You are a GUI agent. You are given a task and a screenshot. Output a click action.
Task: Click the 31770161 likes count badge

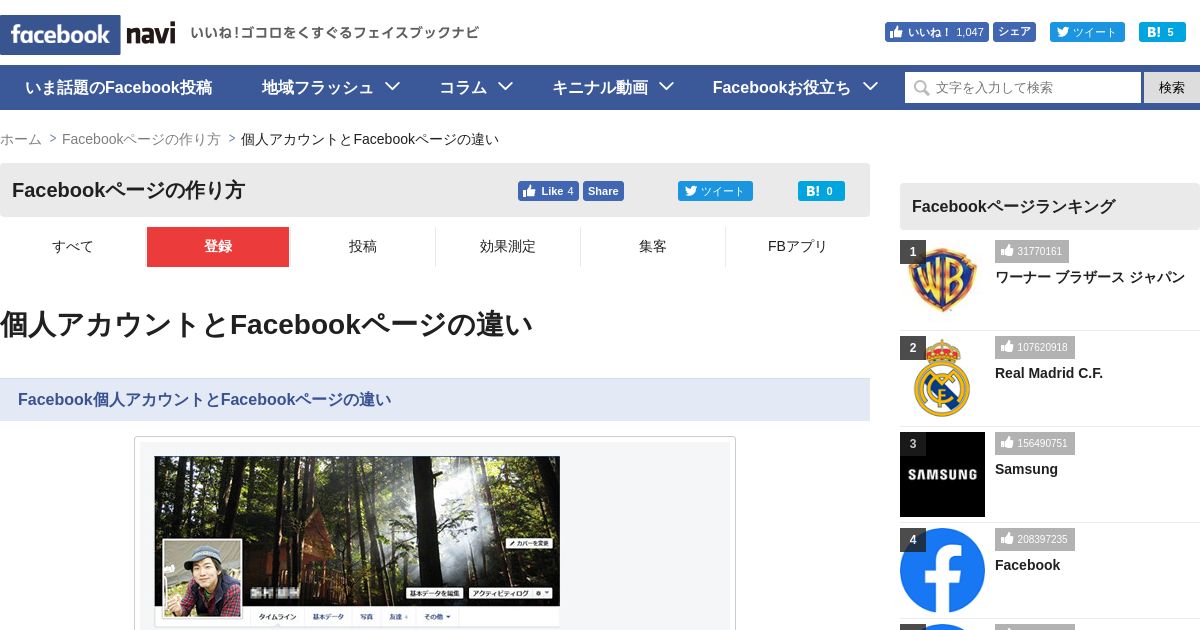pyautogui.click(x=1032, y=251)
